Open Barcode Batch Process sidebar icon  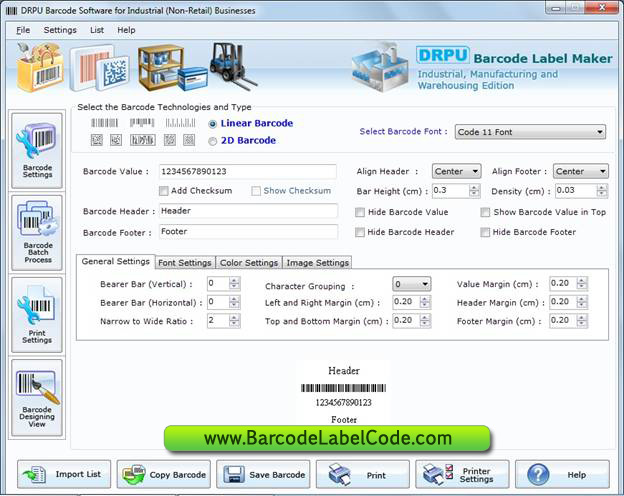[x=37, y=233]
